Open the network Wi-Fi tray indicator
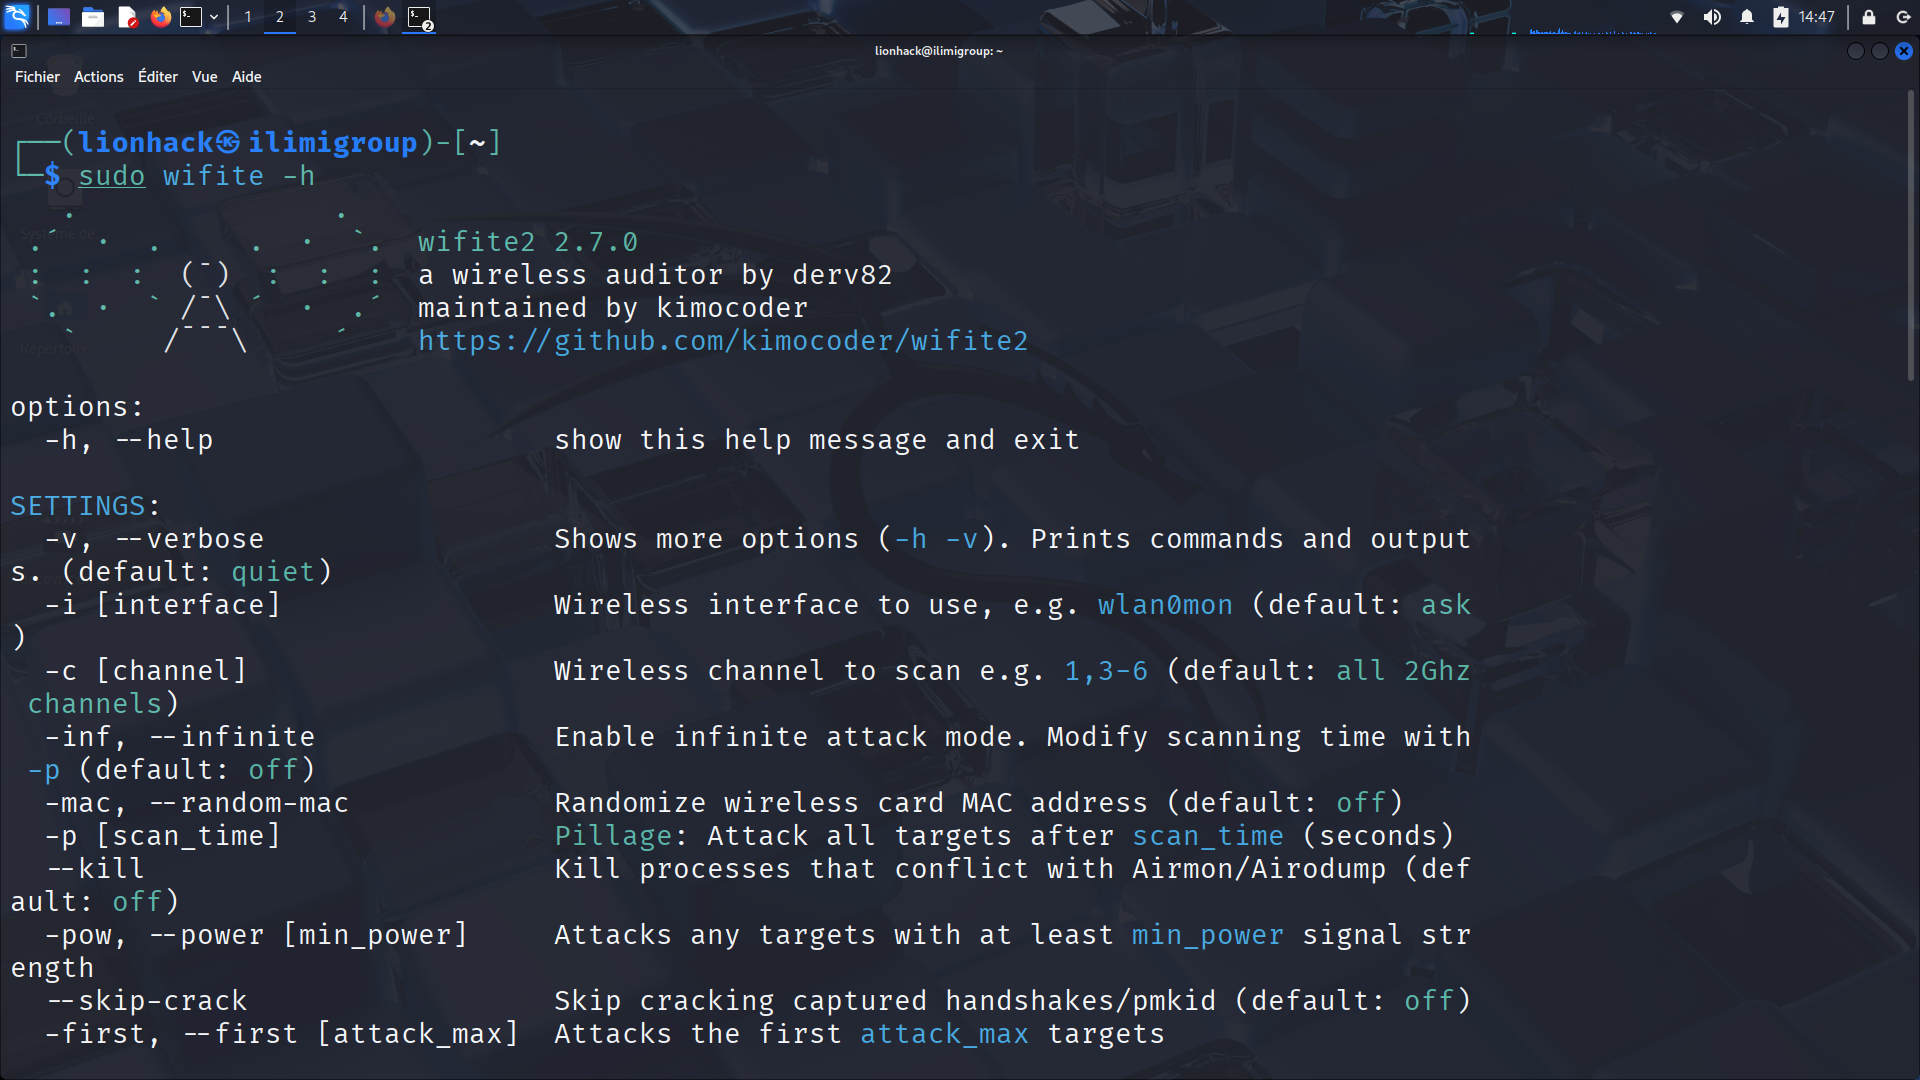The height and width of the screenshot is (1080, 1920). (1677, 17)
